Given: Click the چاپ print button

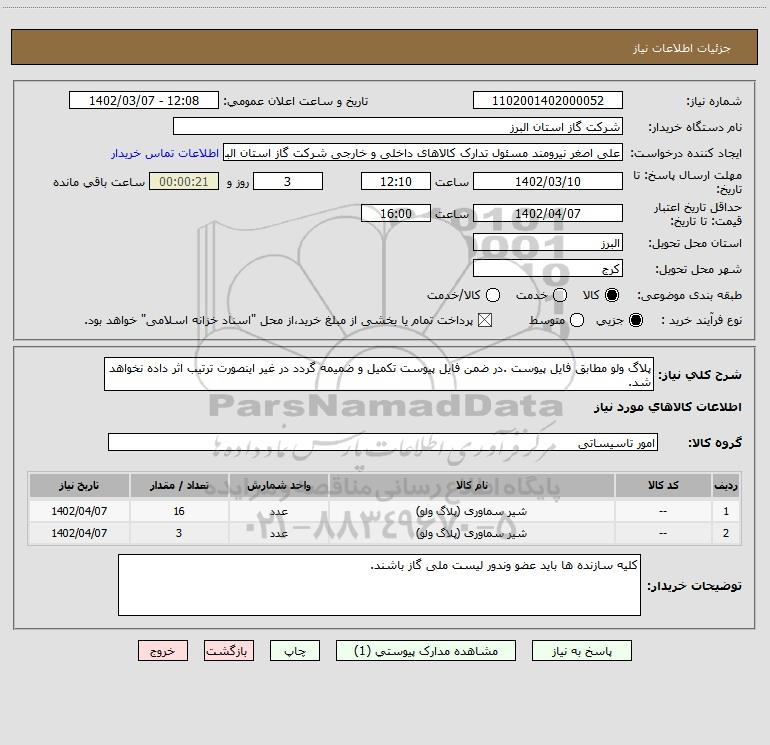Looking at the screenshot, I should click(x=295, y=651).
